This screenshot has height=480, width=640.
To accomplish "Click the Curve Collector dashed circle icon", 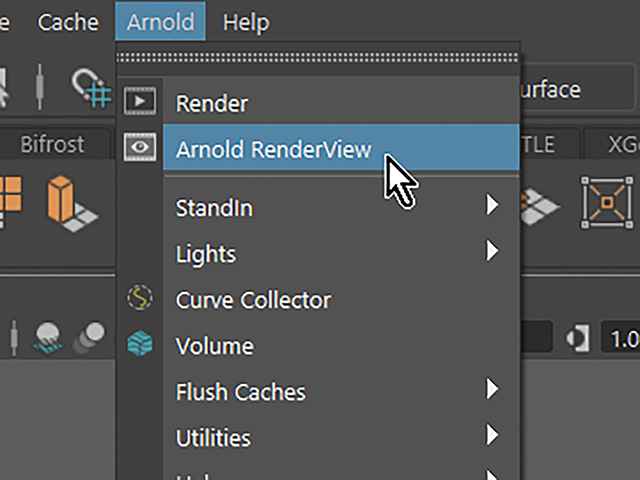I will coord(140,298).
